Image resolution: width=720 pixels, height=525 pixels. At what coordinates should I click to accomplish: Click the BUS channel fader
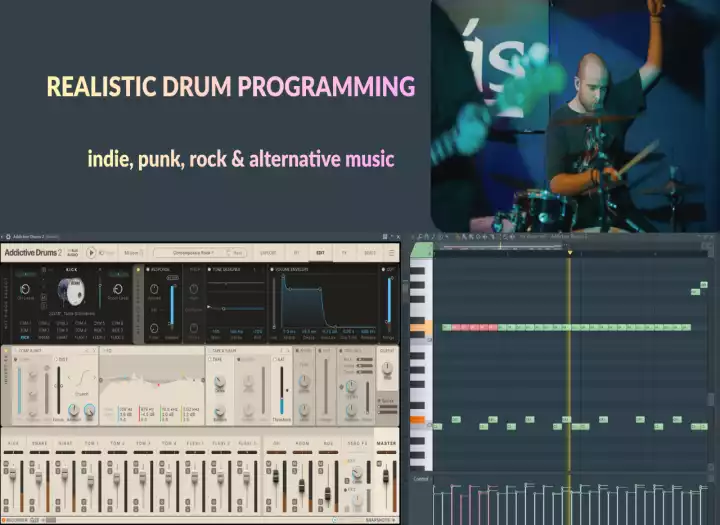[328, 493]
